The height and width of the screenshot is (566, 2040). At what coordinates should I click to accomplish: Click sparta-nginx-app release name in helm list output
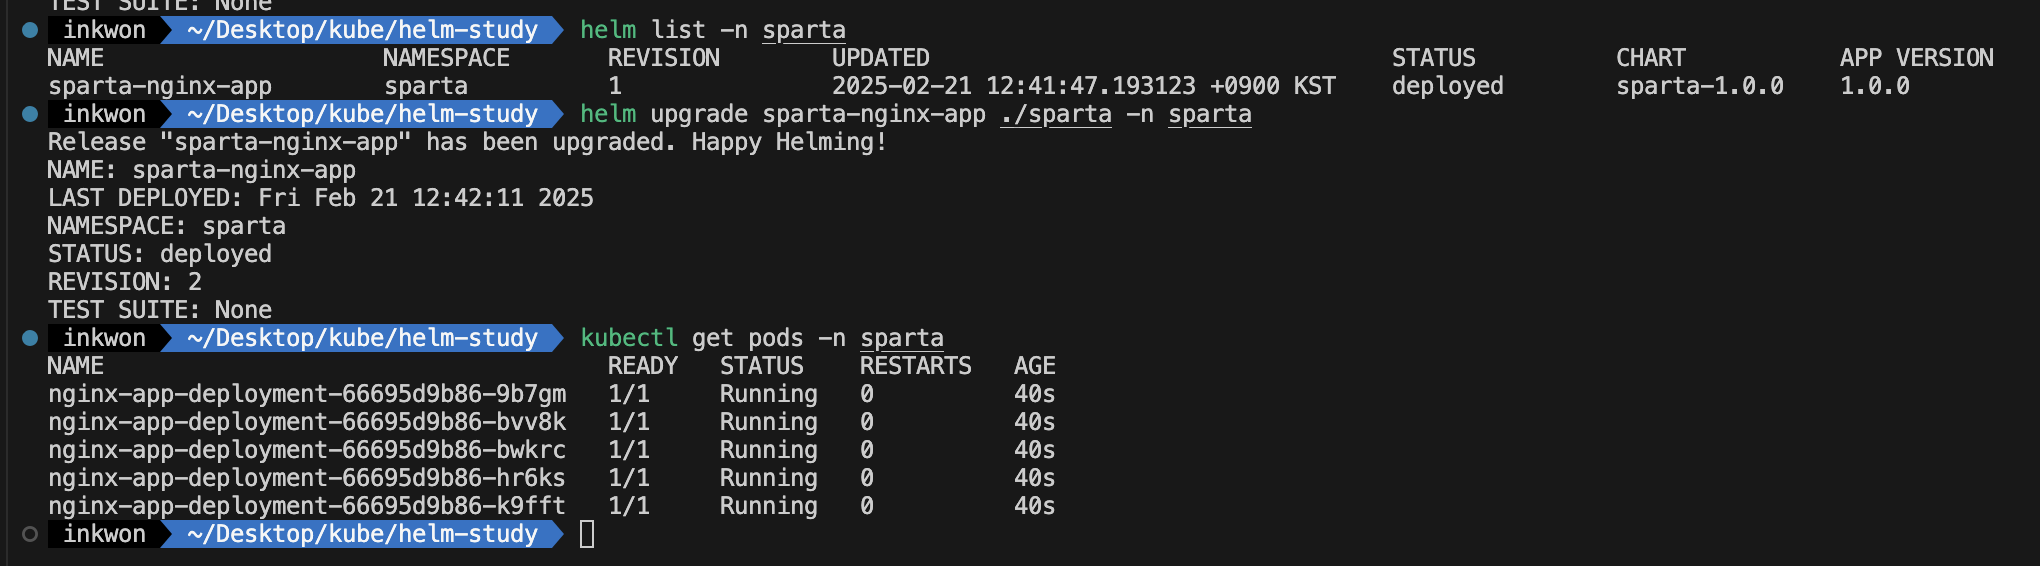tap(160, 86)
